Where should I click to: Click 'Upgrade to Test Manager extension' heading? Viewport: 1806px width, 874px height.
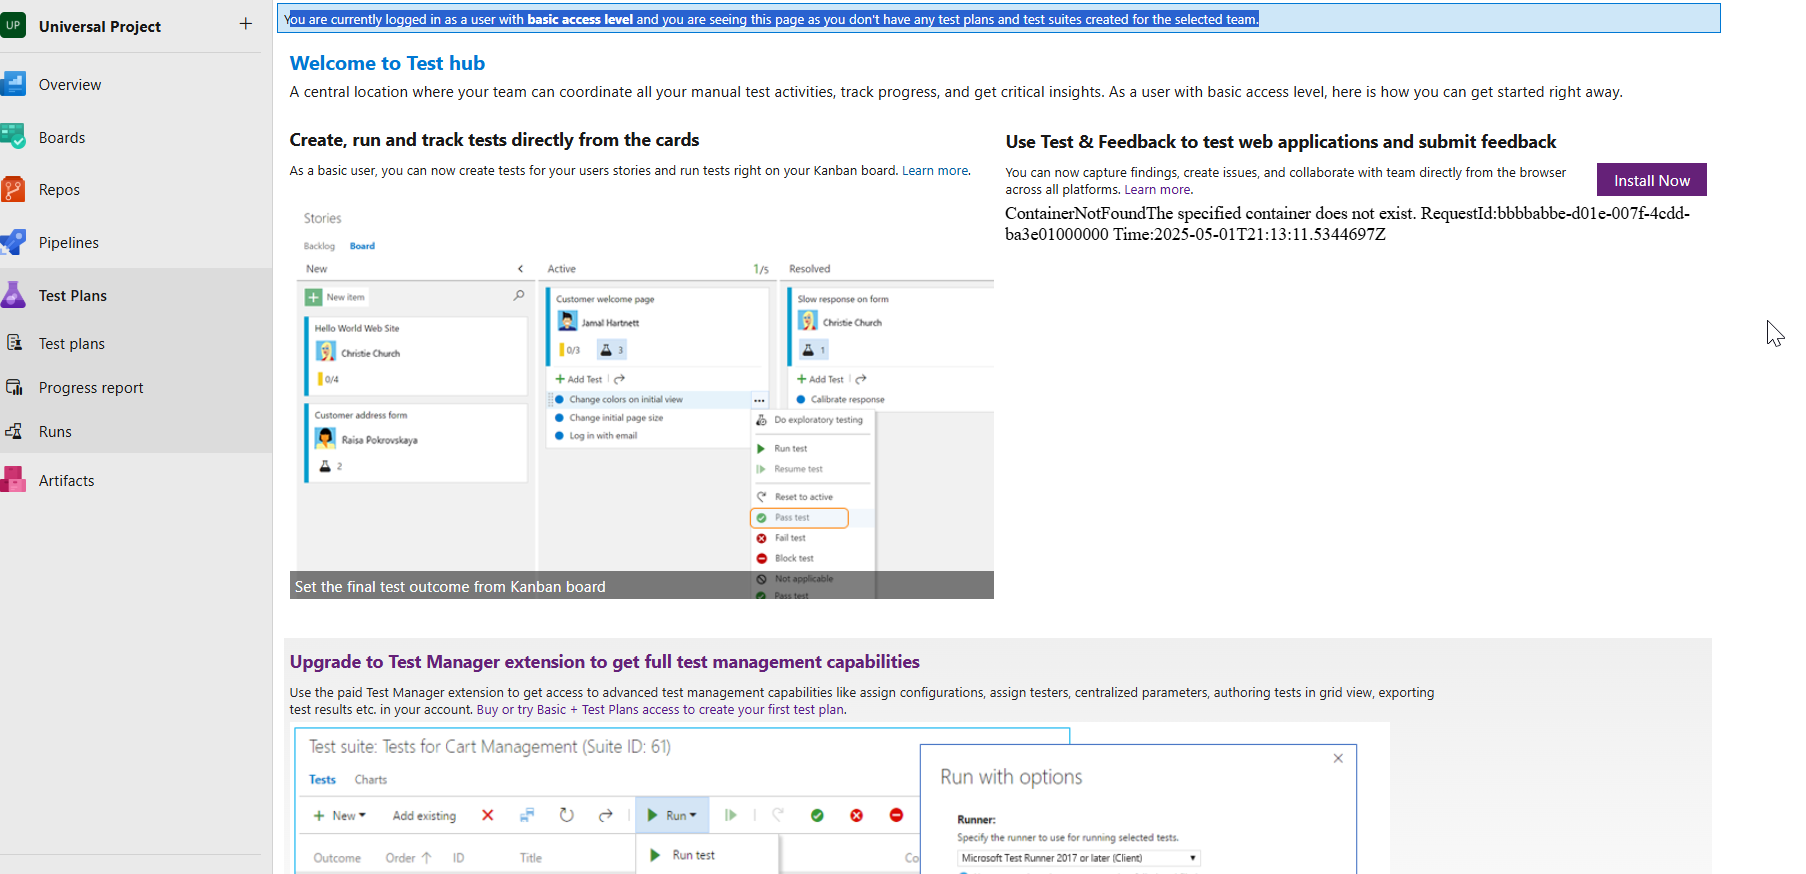point(604,662)
